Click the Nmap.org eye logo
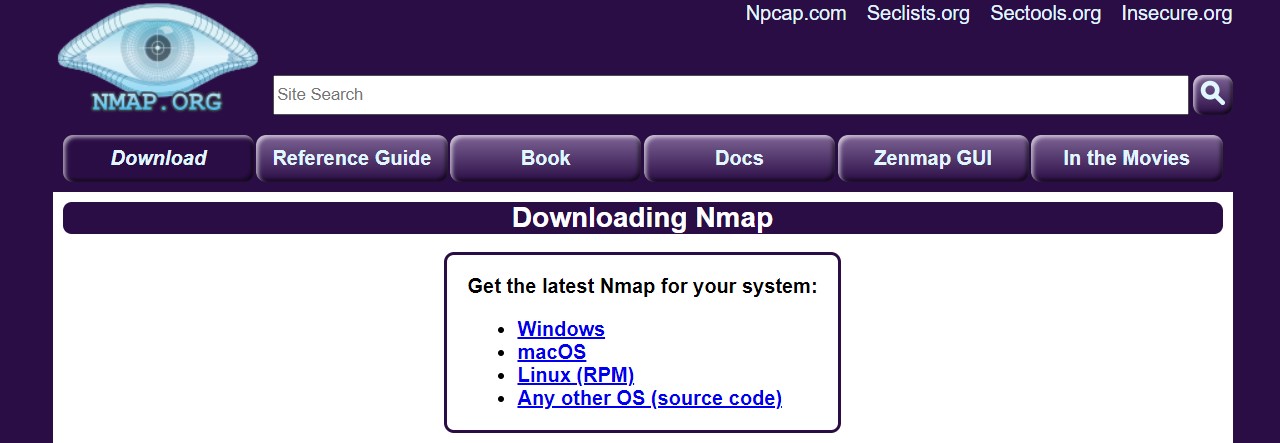This screenshot has width=1280, height=443. pyautogui.click(x=157, y=59)
